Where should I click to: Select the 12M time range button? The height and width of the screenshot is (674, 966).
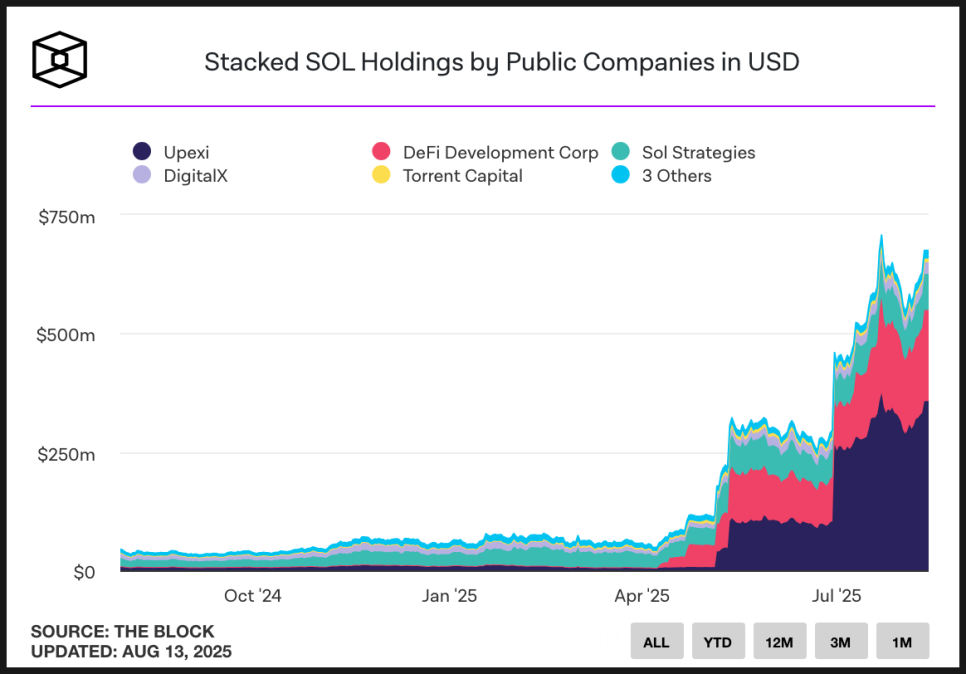tap(779, 641)
